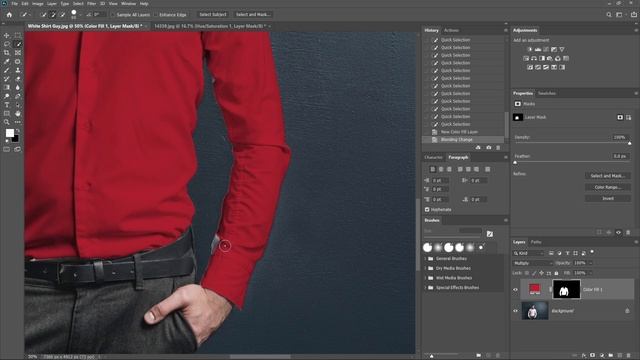This screenshot has width=640, height=360.
Task: Click the Invert mask button
Action: point(608,198)
